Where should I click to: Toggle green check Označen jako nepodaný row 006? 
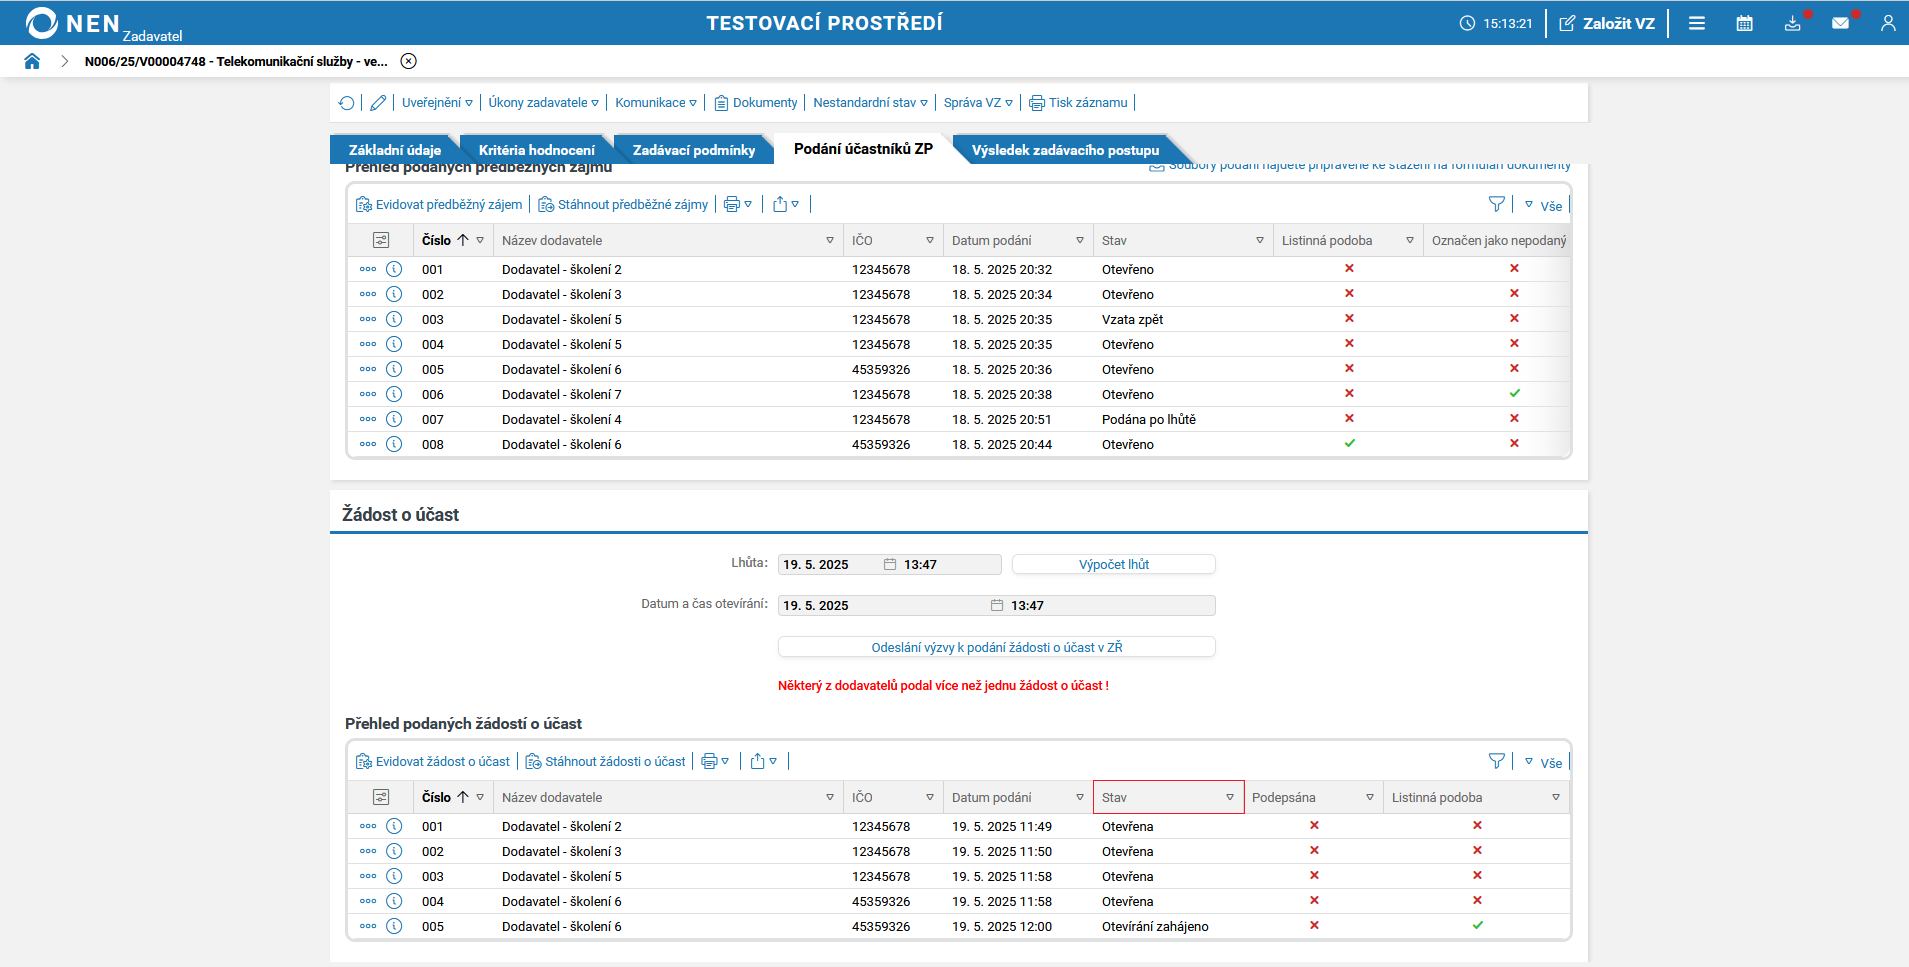point(1515,394)
